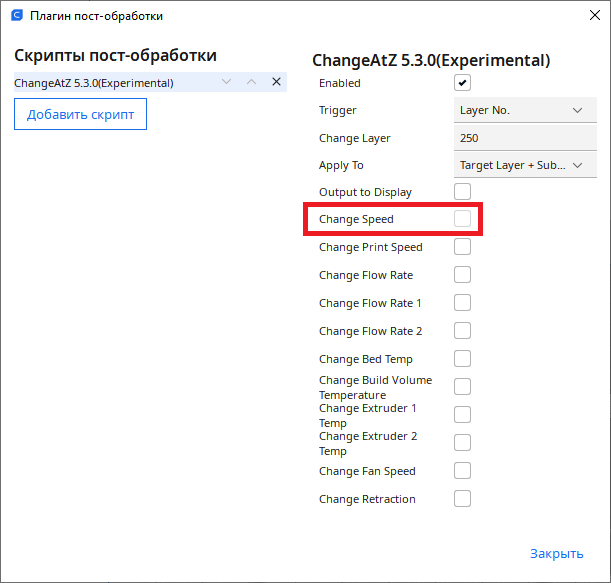Move ChangeAtZ script up in list
611x583 pixels.
251,82
